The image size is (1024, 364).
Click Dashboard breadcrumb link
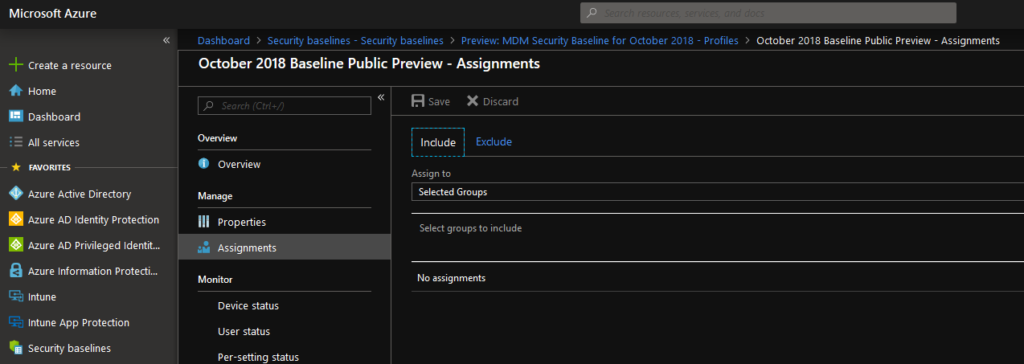tap(223, 41)
